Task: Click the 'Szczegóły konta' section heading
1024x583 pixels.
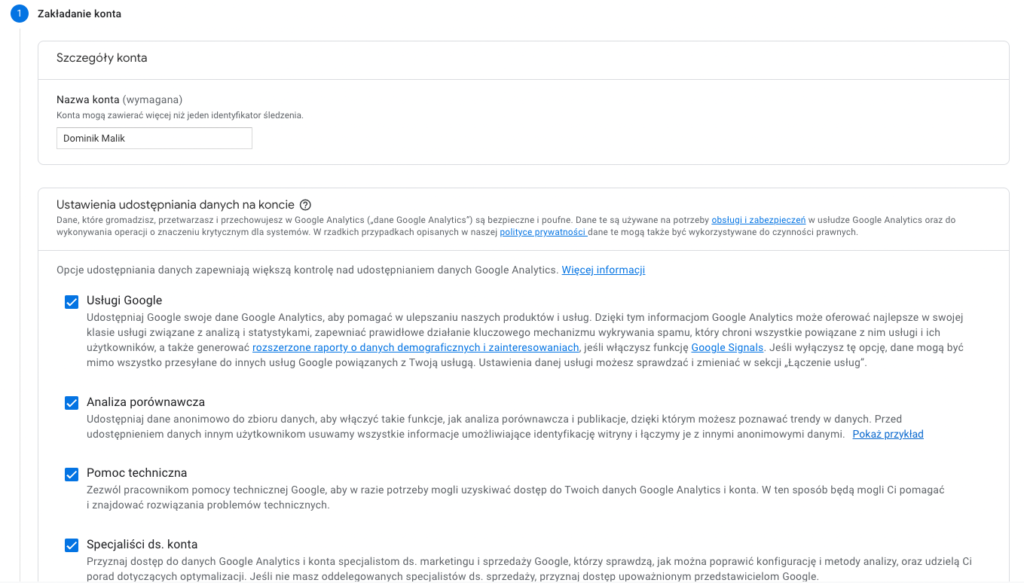Action: (x=101, y=58)
